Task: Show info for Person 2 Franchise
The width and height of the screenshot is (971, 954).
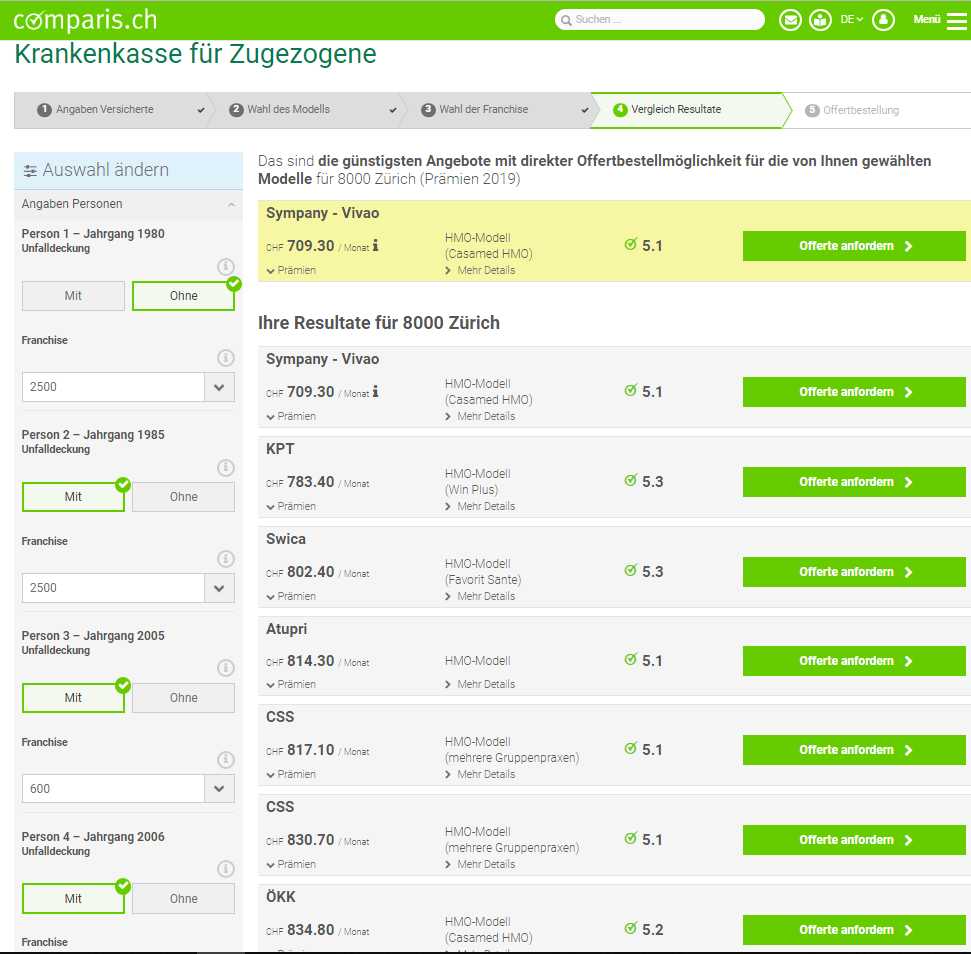Action: pyautogui.click(x=225, y=559)
